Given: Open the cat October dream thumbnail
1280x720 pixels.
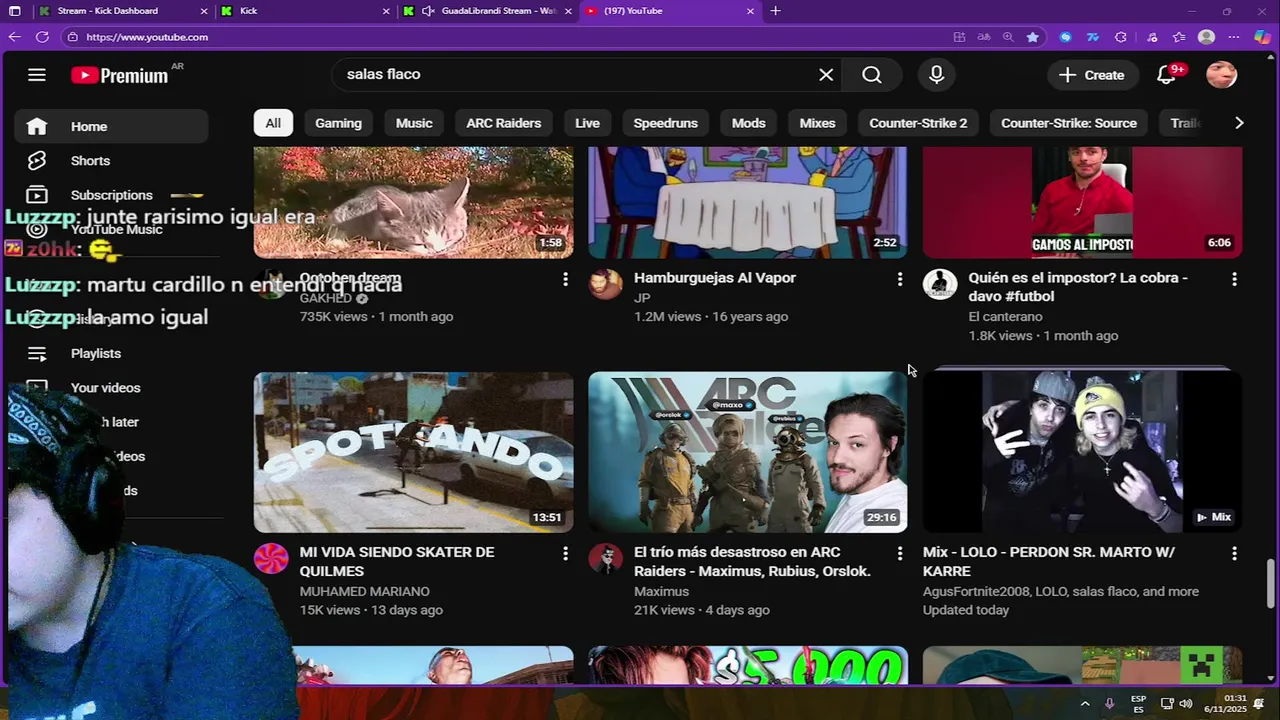Looking at the screenshot, I should (413, 202).
